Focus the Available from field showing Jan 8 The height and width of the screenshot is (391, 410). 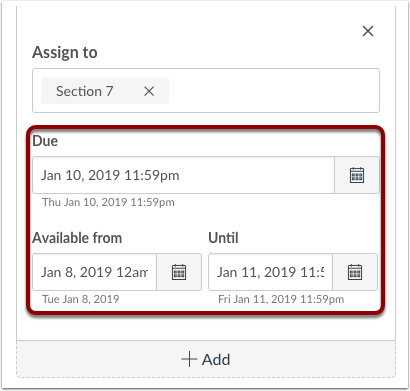click(x=95, y=272)
